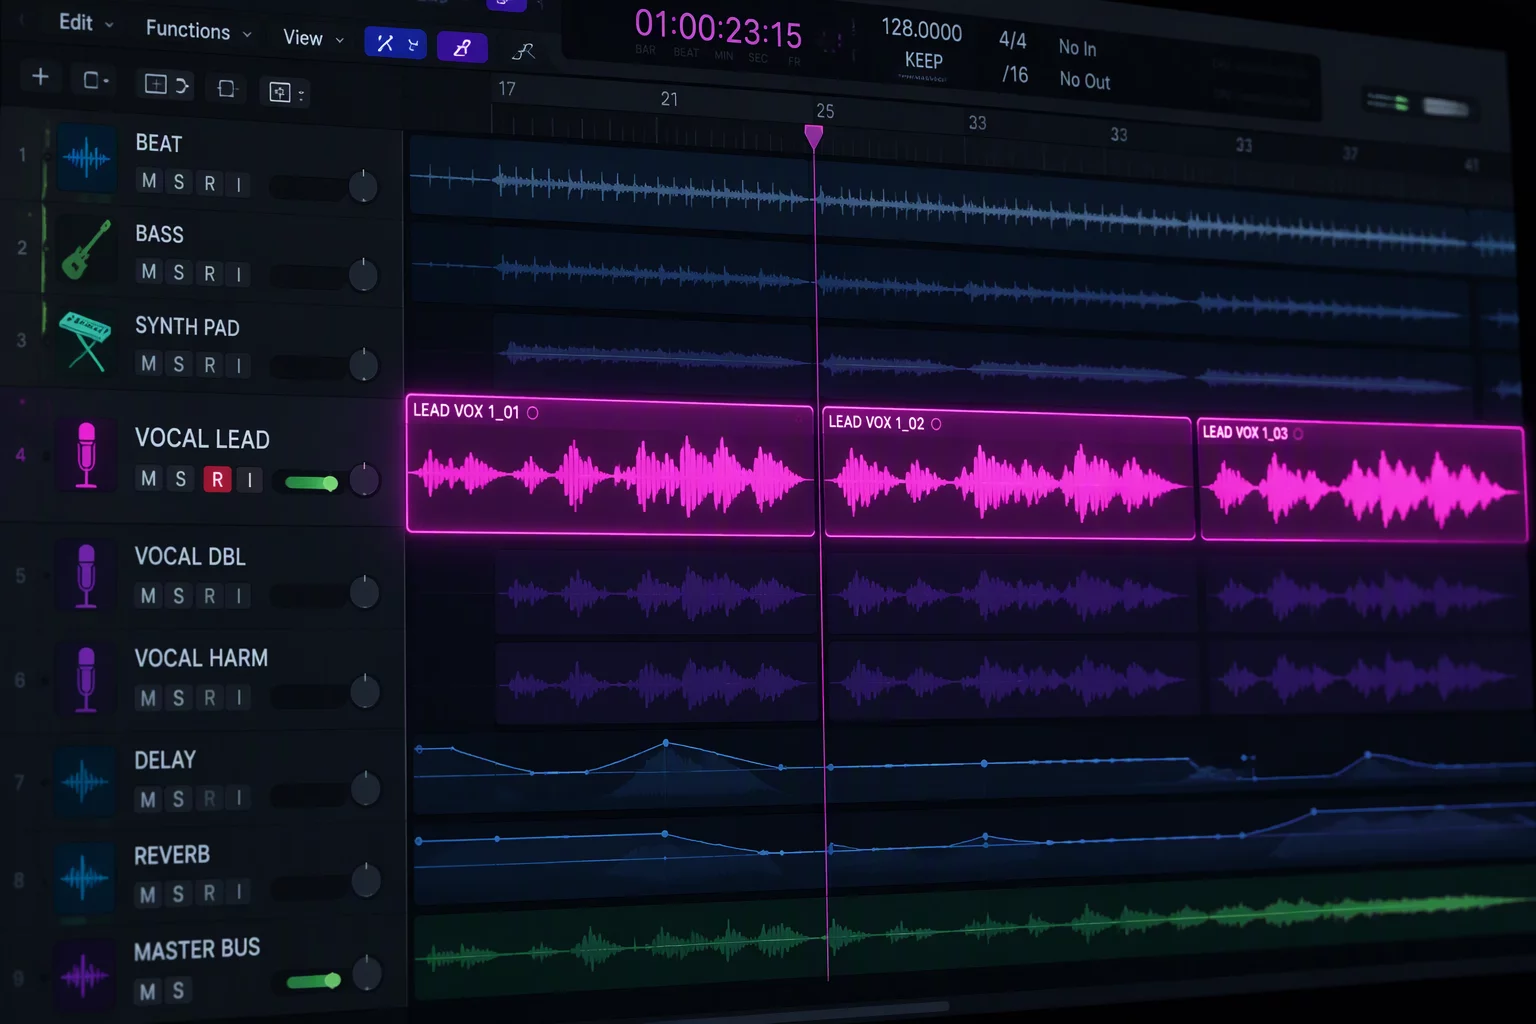Click the blue scissors tool button
This screenshot has width=1536, height=1024.
click(x=385, y=43)
